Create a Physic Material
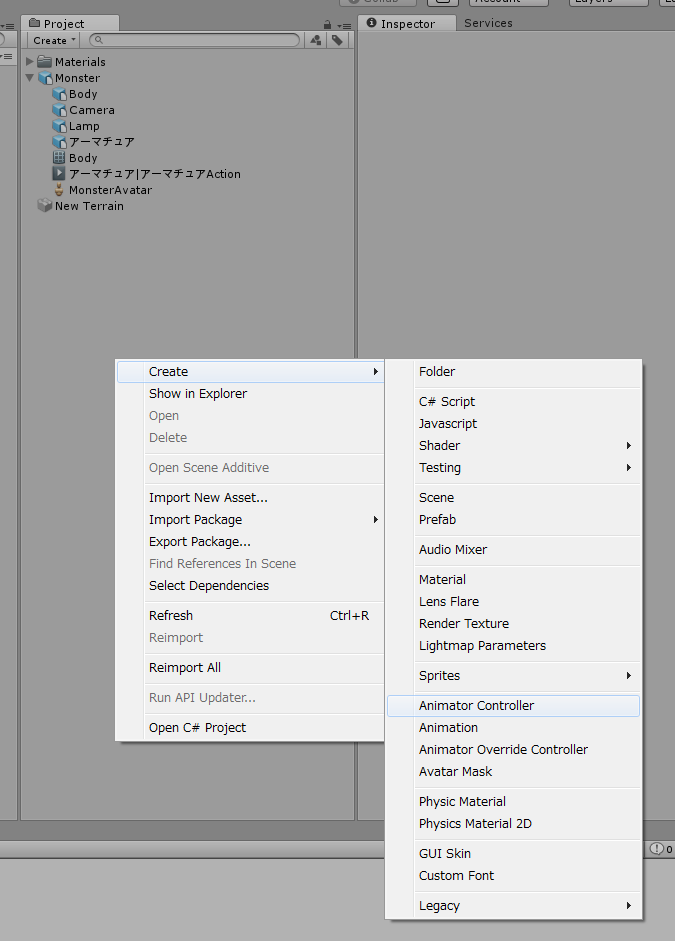This screenshot has height=941, width=675. pos(514,802)
